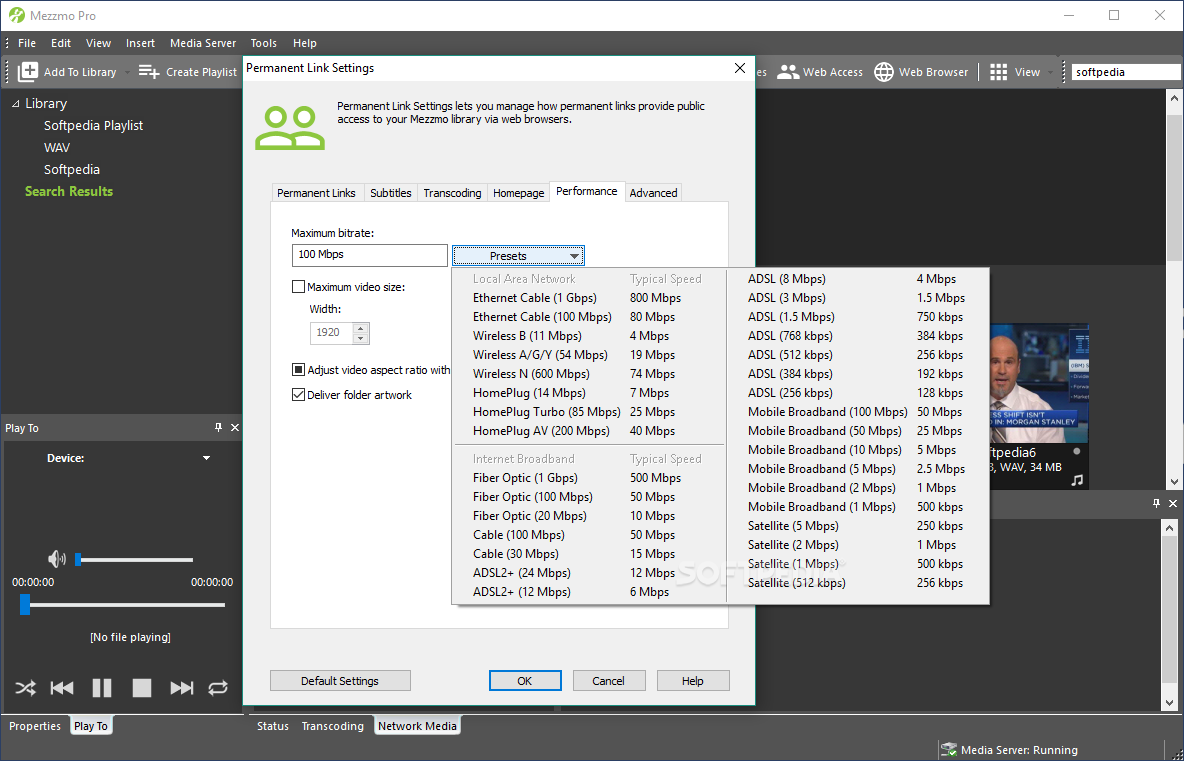Click the playback position slider handle

(25, 605)
